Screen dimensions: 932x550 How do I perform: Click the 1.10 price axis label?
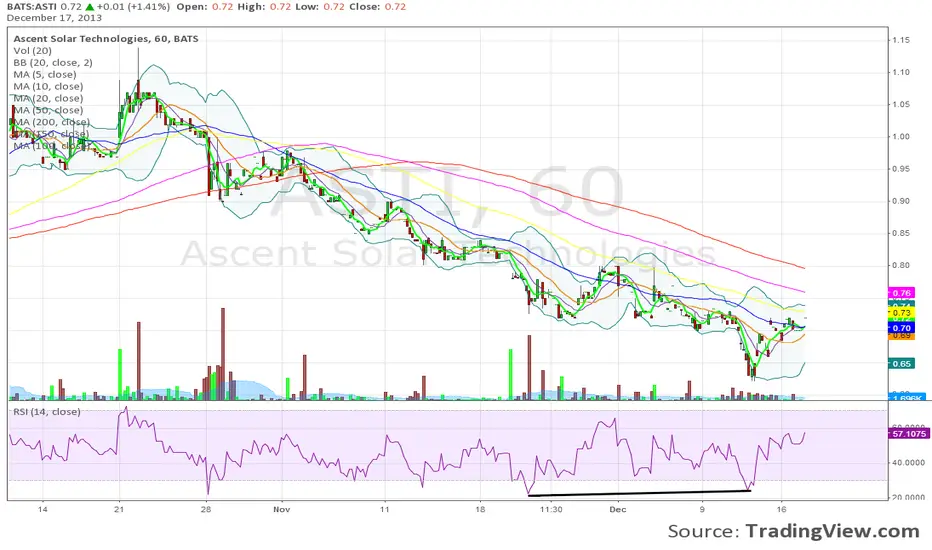pyautogui.click(x=901, y=72)
